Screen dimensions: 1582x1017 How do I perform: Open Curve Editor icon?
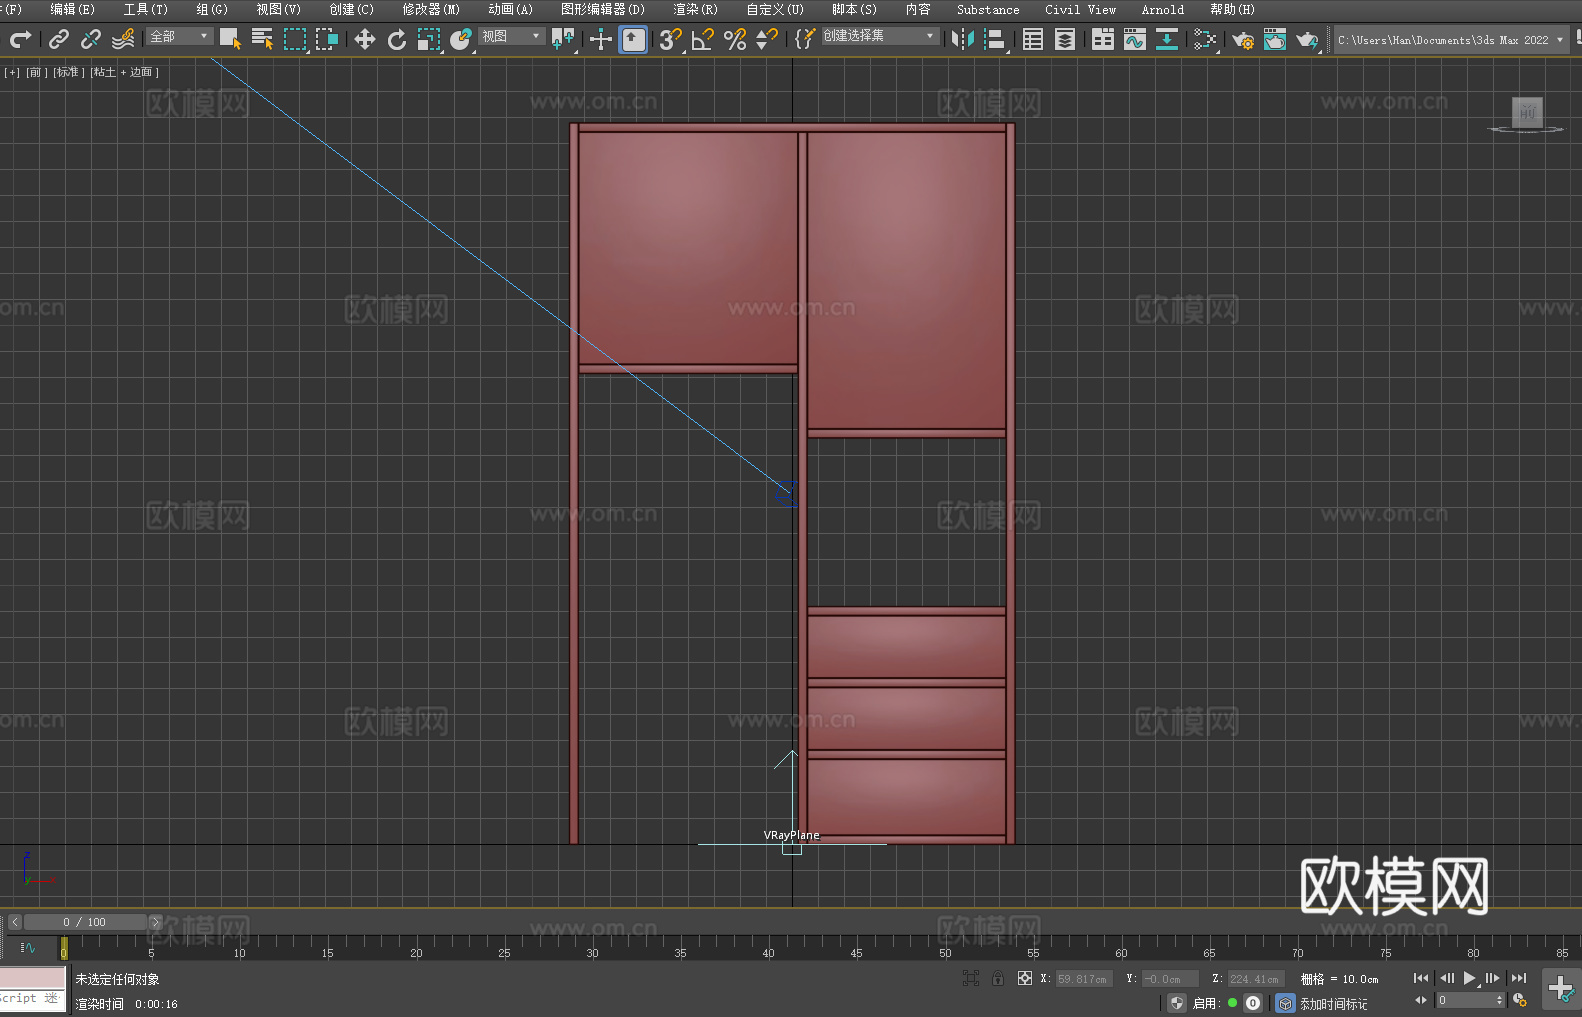(1135, 39)
